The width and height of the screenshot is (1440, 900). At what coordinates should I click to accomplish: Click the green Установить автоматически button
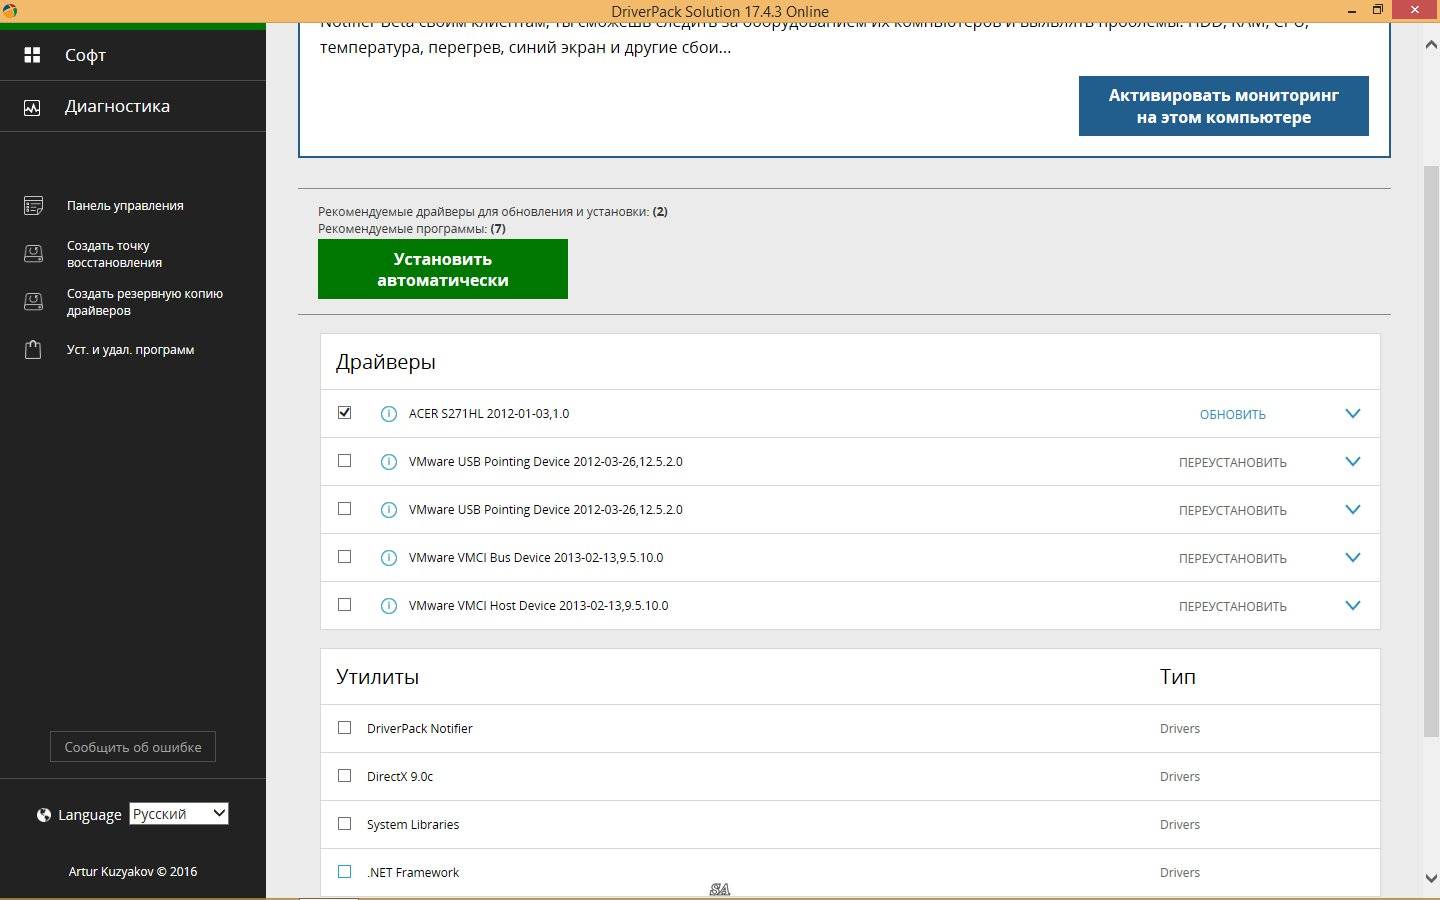tap(443, 269)
